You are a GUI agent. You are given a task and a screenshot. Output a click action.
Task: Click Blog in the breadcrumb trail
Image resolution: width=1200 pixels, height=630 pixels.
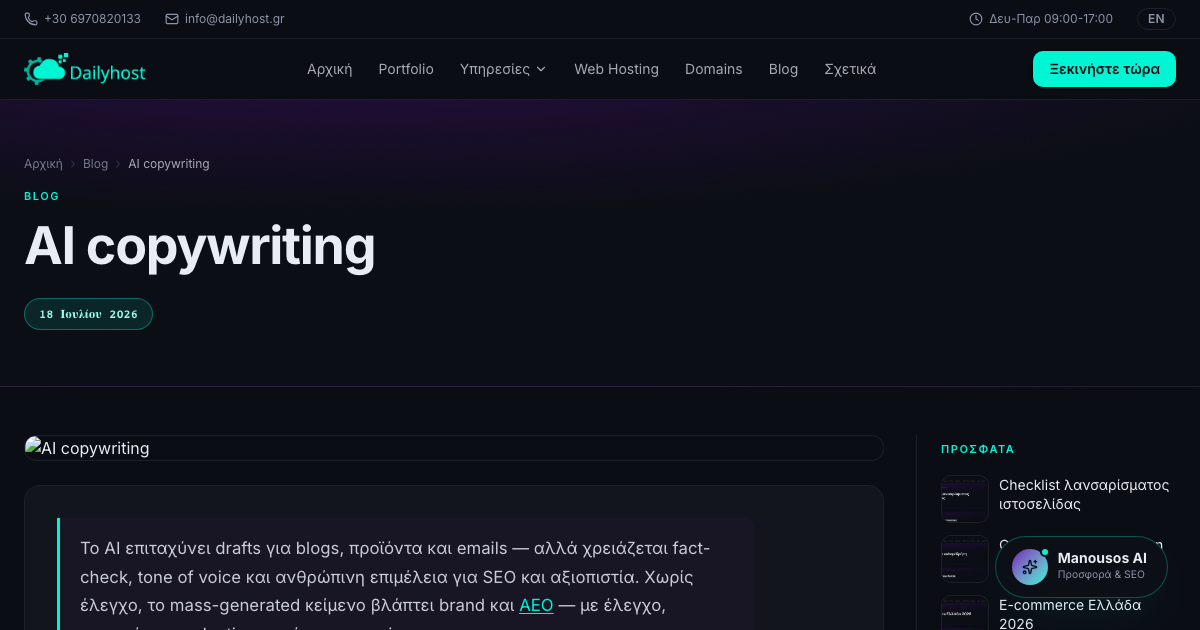95,164
